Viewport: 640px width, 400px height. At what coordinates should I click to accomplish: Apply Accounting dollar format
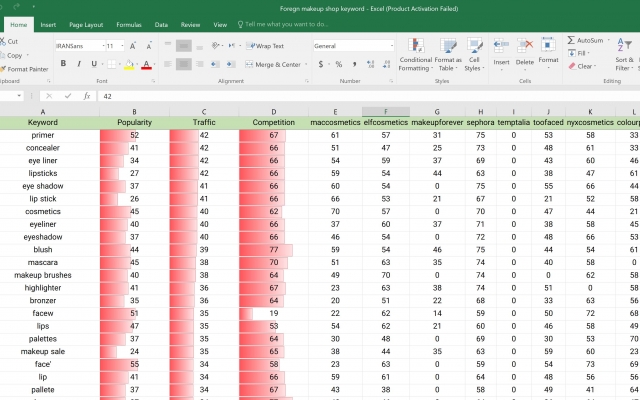click(x=321, y=64)
